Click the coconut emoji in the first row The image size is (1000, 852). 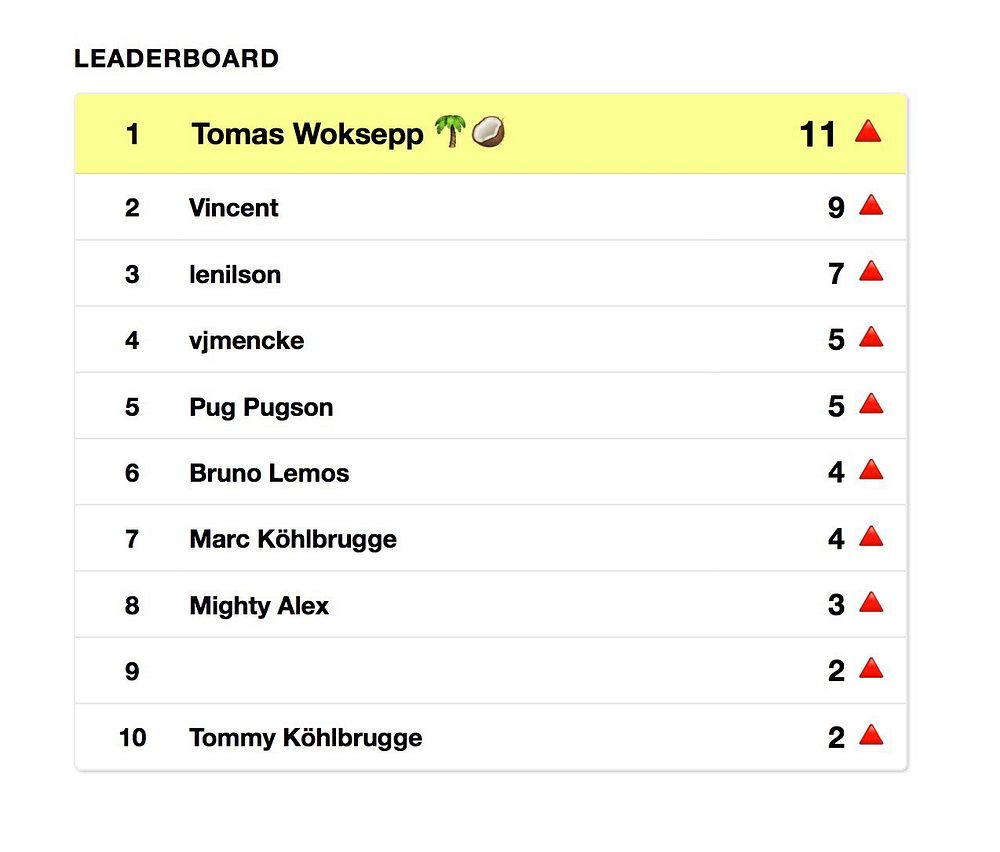[489, 132]
